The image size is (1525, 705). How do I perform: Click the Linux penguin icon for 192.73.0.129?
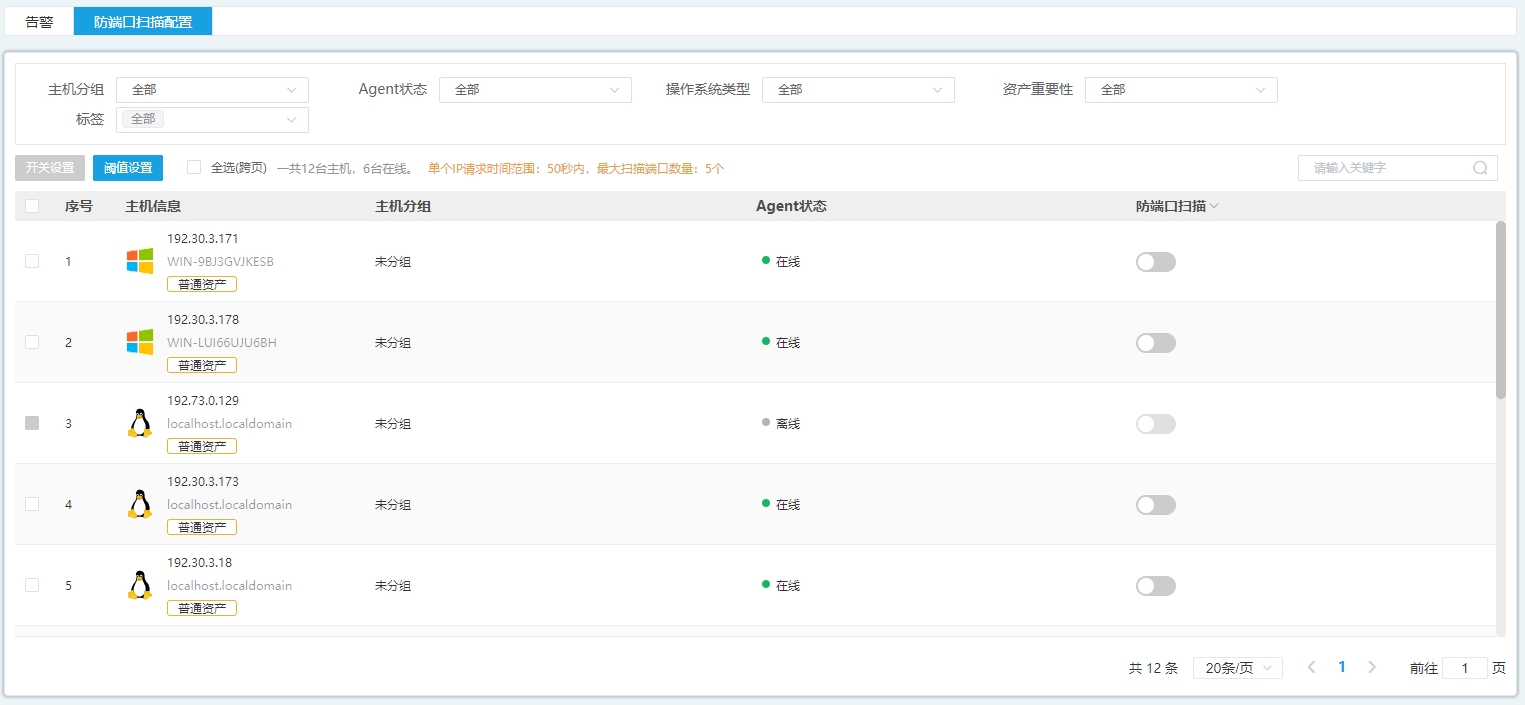[140, 423]
